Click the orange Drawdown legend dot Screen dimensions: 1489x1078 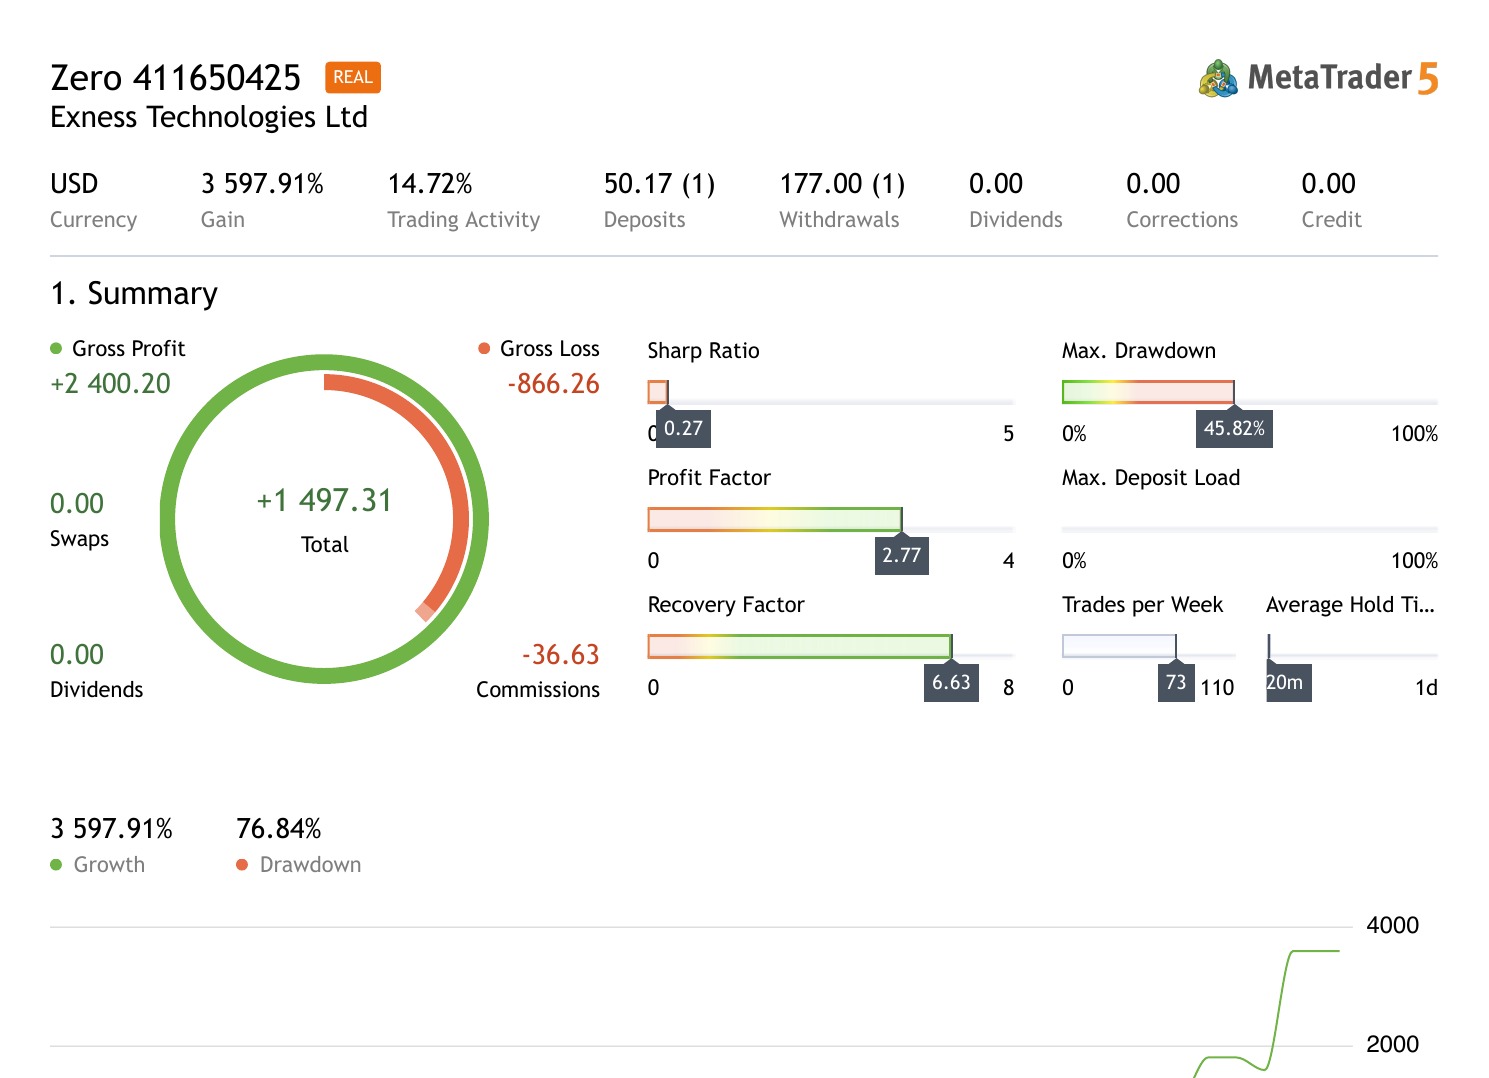(x=242, y=864)
